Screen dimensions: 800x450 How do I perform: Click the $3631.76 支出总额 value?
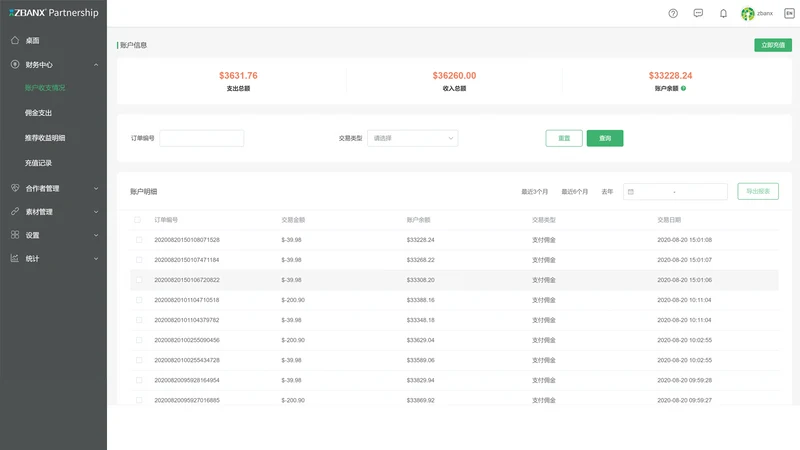click(x=238, y=76)
